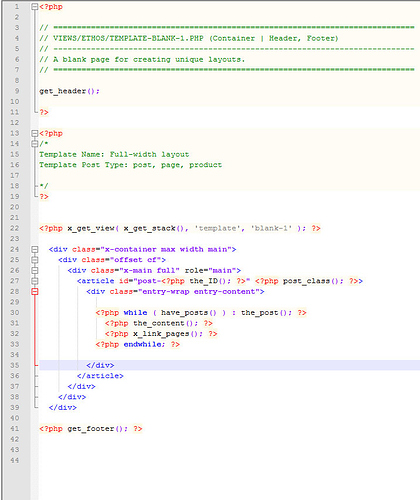Collapse the offset cf div fold marker
Viewport: 420px width, 500px height.
point(35,260)
